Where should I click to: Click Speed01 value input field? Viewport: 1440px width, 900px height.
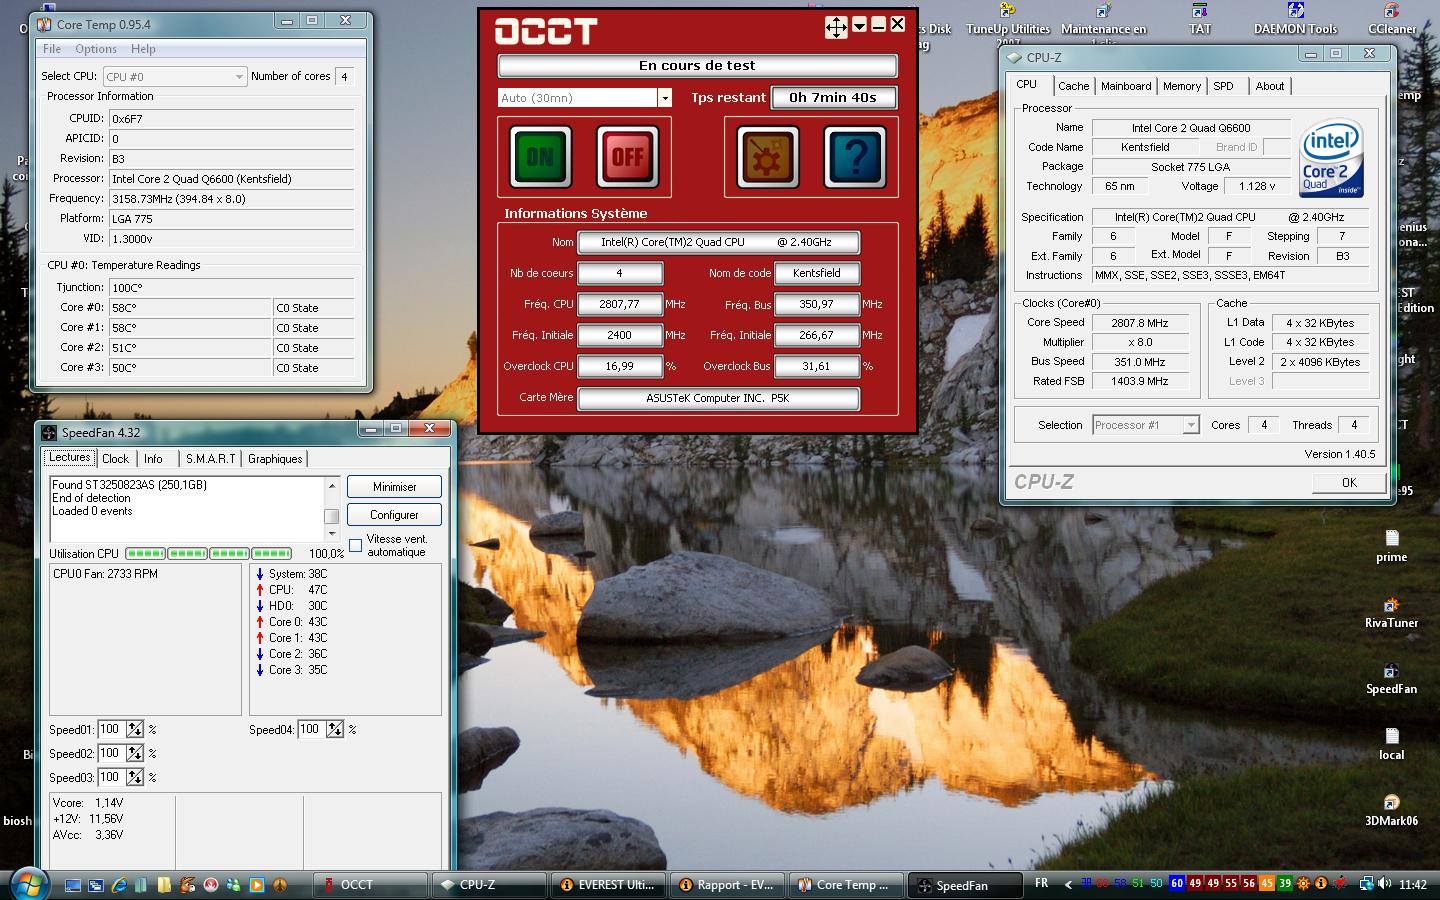tap(110, 730)
